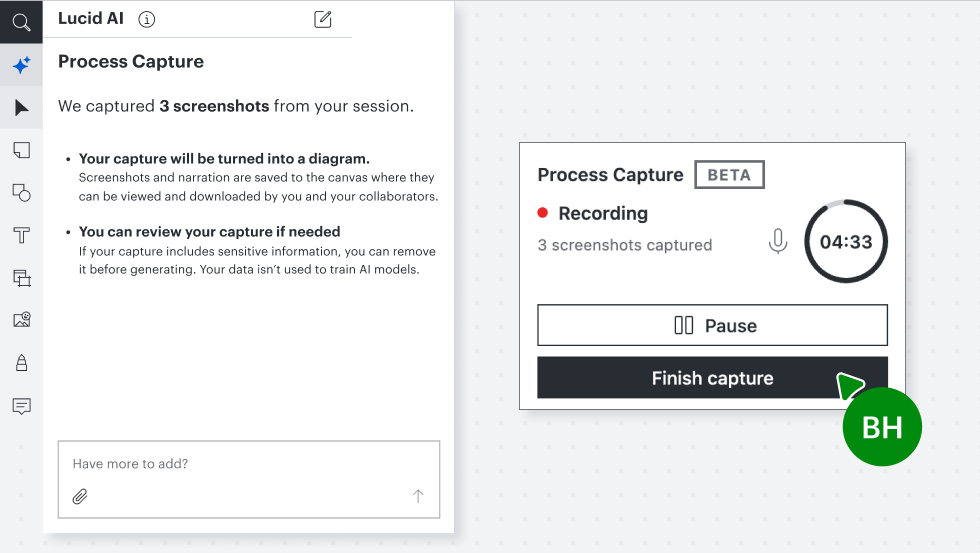This screenshot has height=553, width=980.
Task: Send message with up arrow
Action: point(418,496)
